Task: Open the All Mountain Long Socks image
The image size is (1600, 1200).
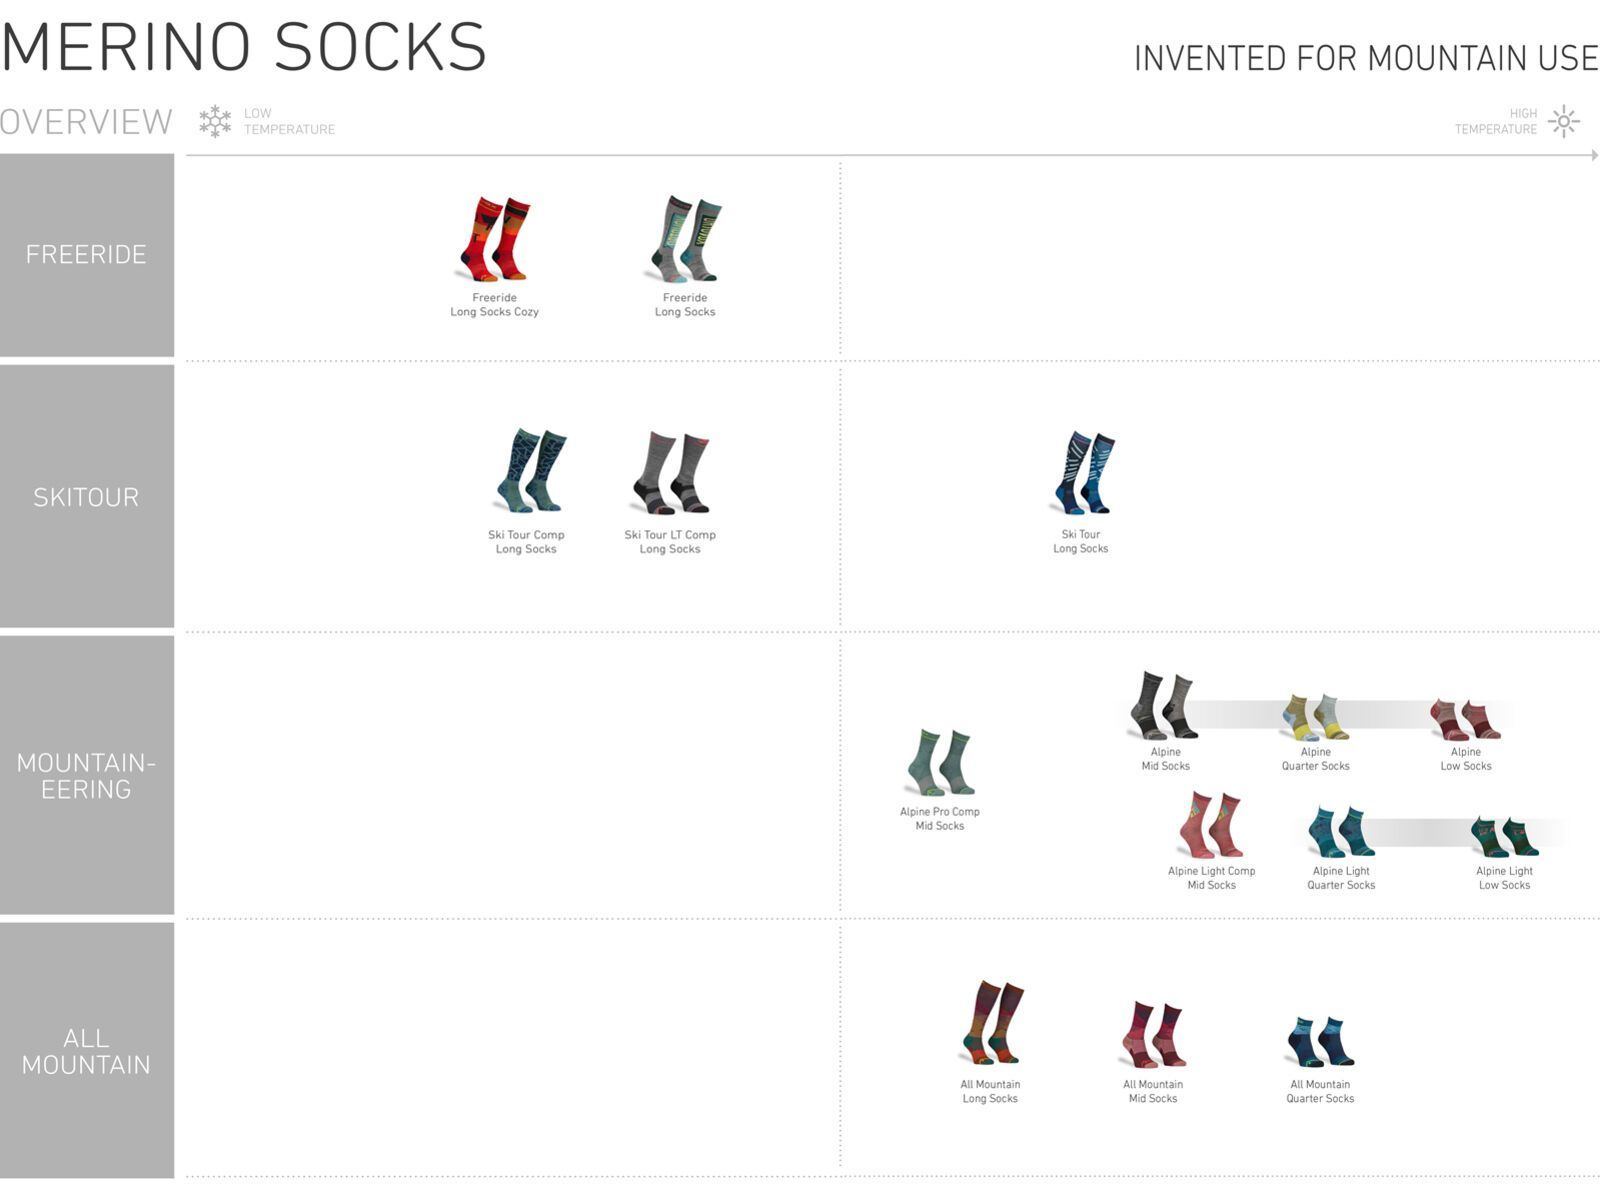Action: [992, 1023]
